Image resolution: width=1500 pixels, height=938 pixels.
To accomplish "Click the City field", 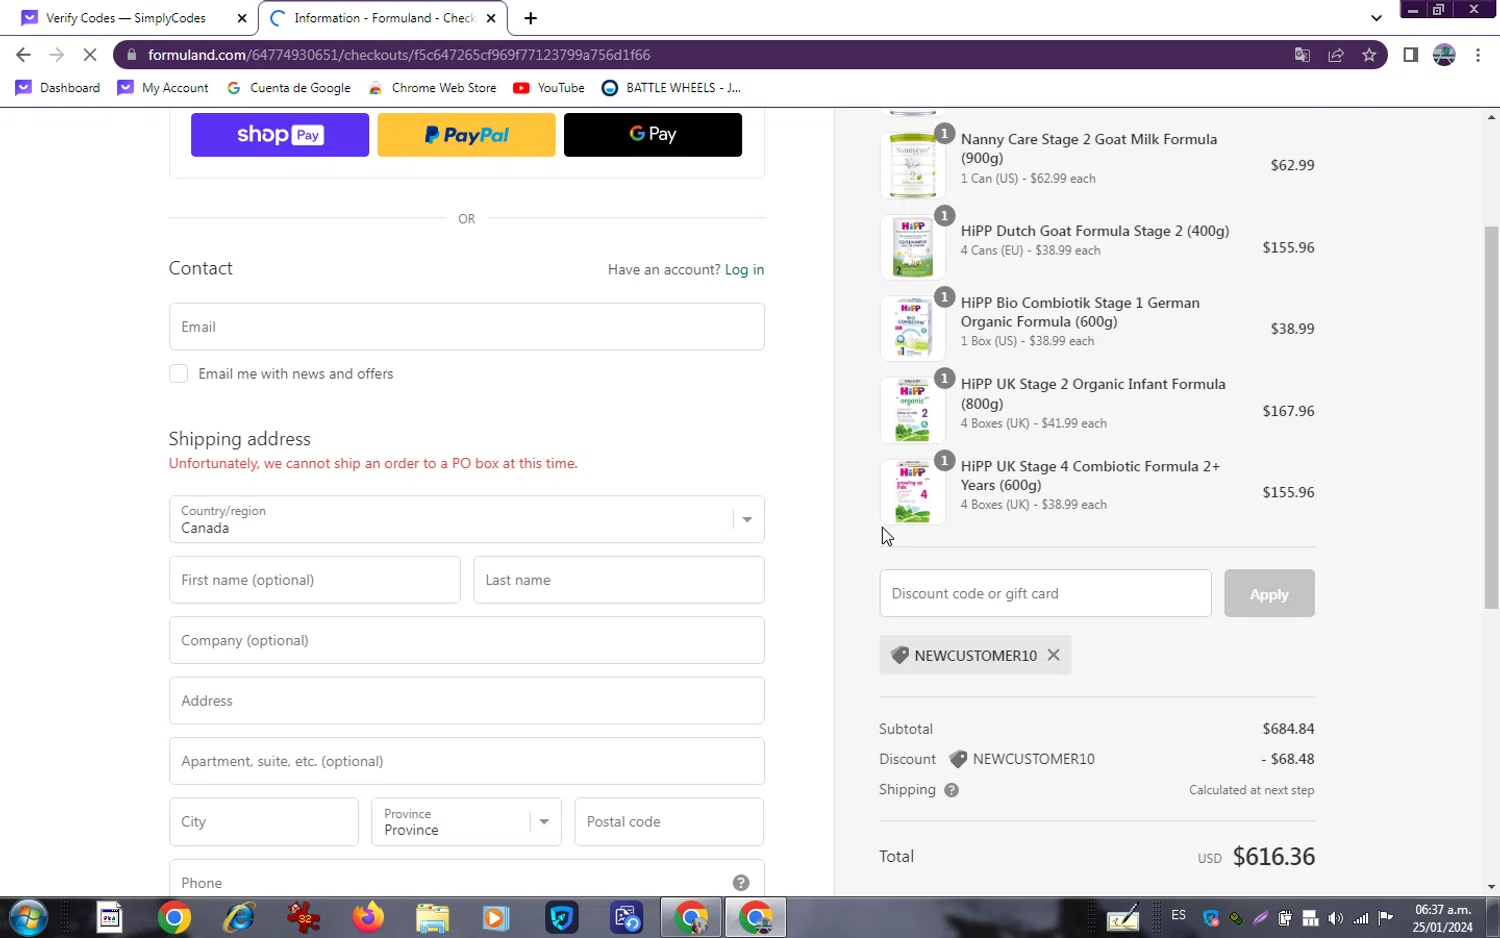I will point(264,822).
